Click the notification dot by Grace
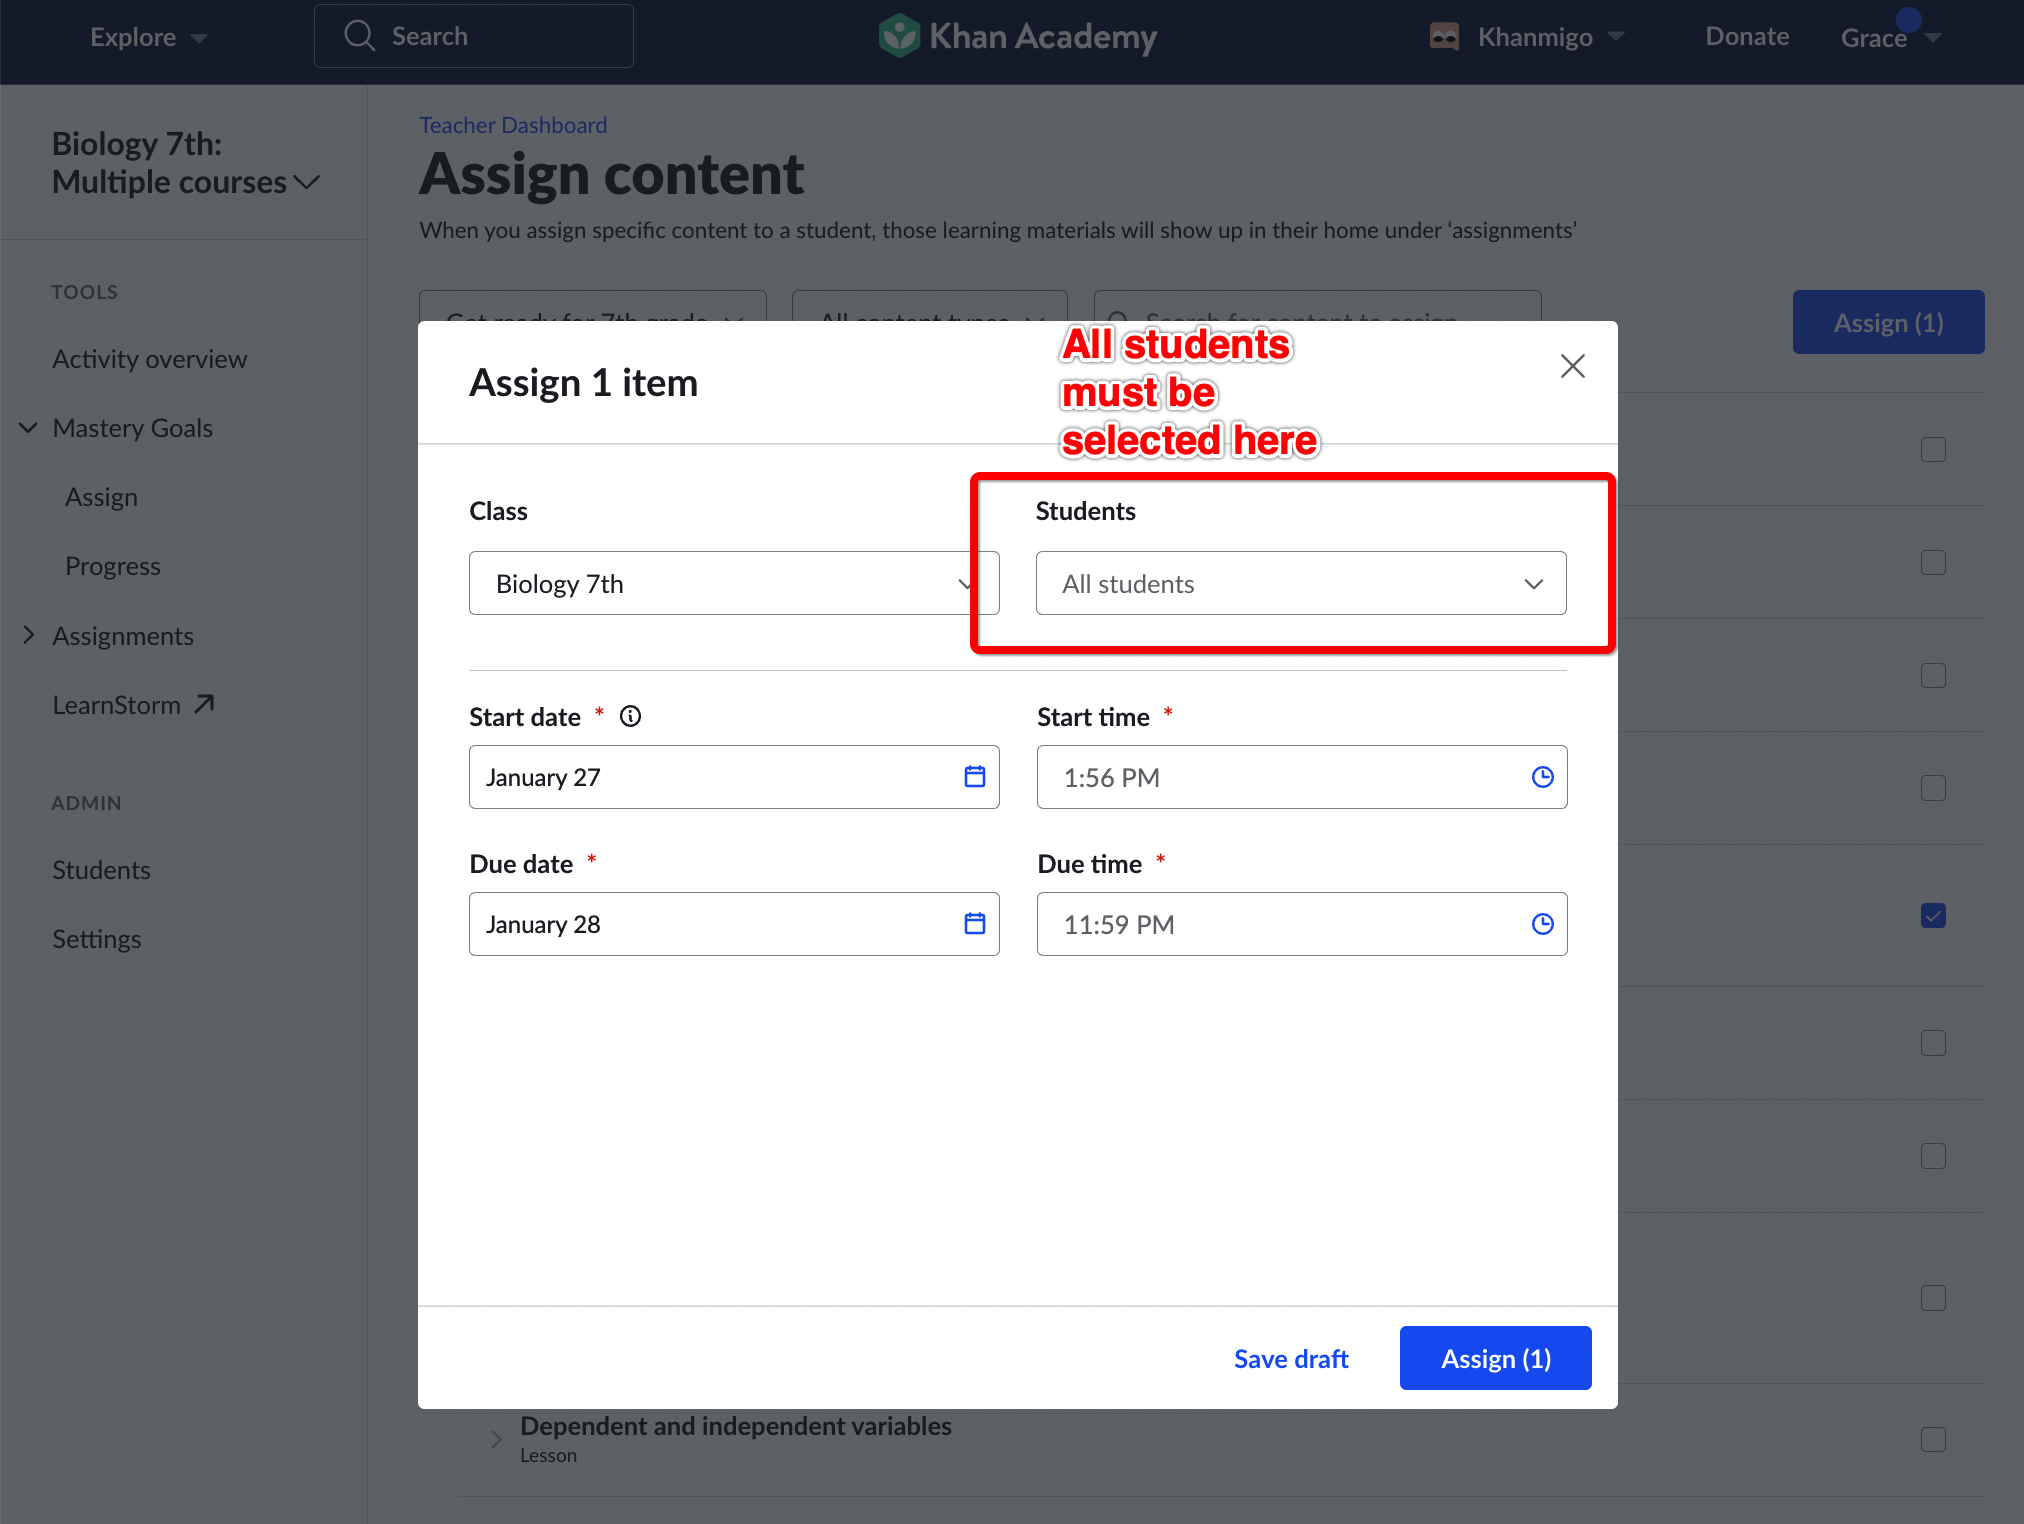The height and width of the screenshot is (1524, 2024). pyautogui.click(x=1909, y=19)
